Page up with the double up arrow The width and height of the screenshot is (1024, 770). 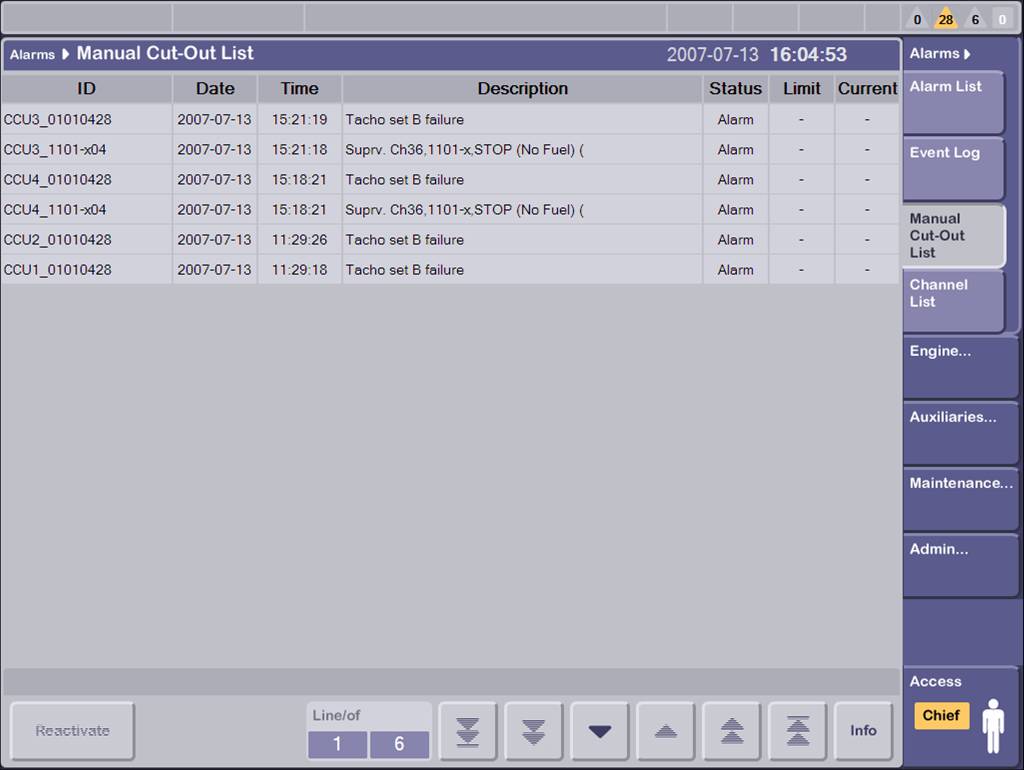tap(732, 731)
